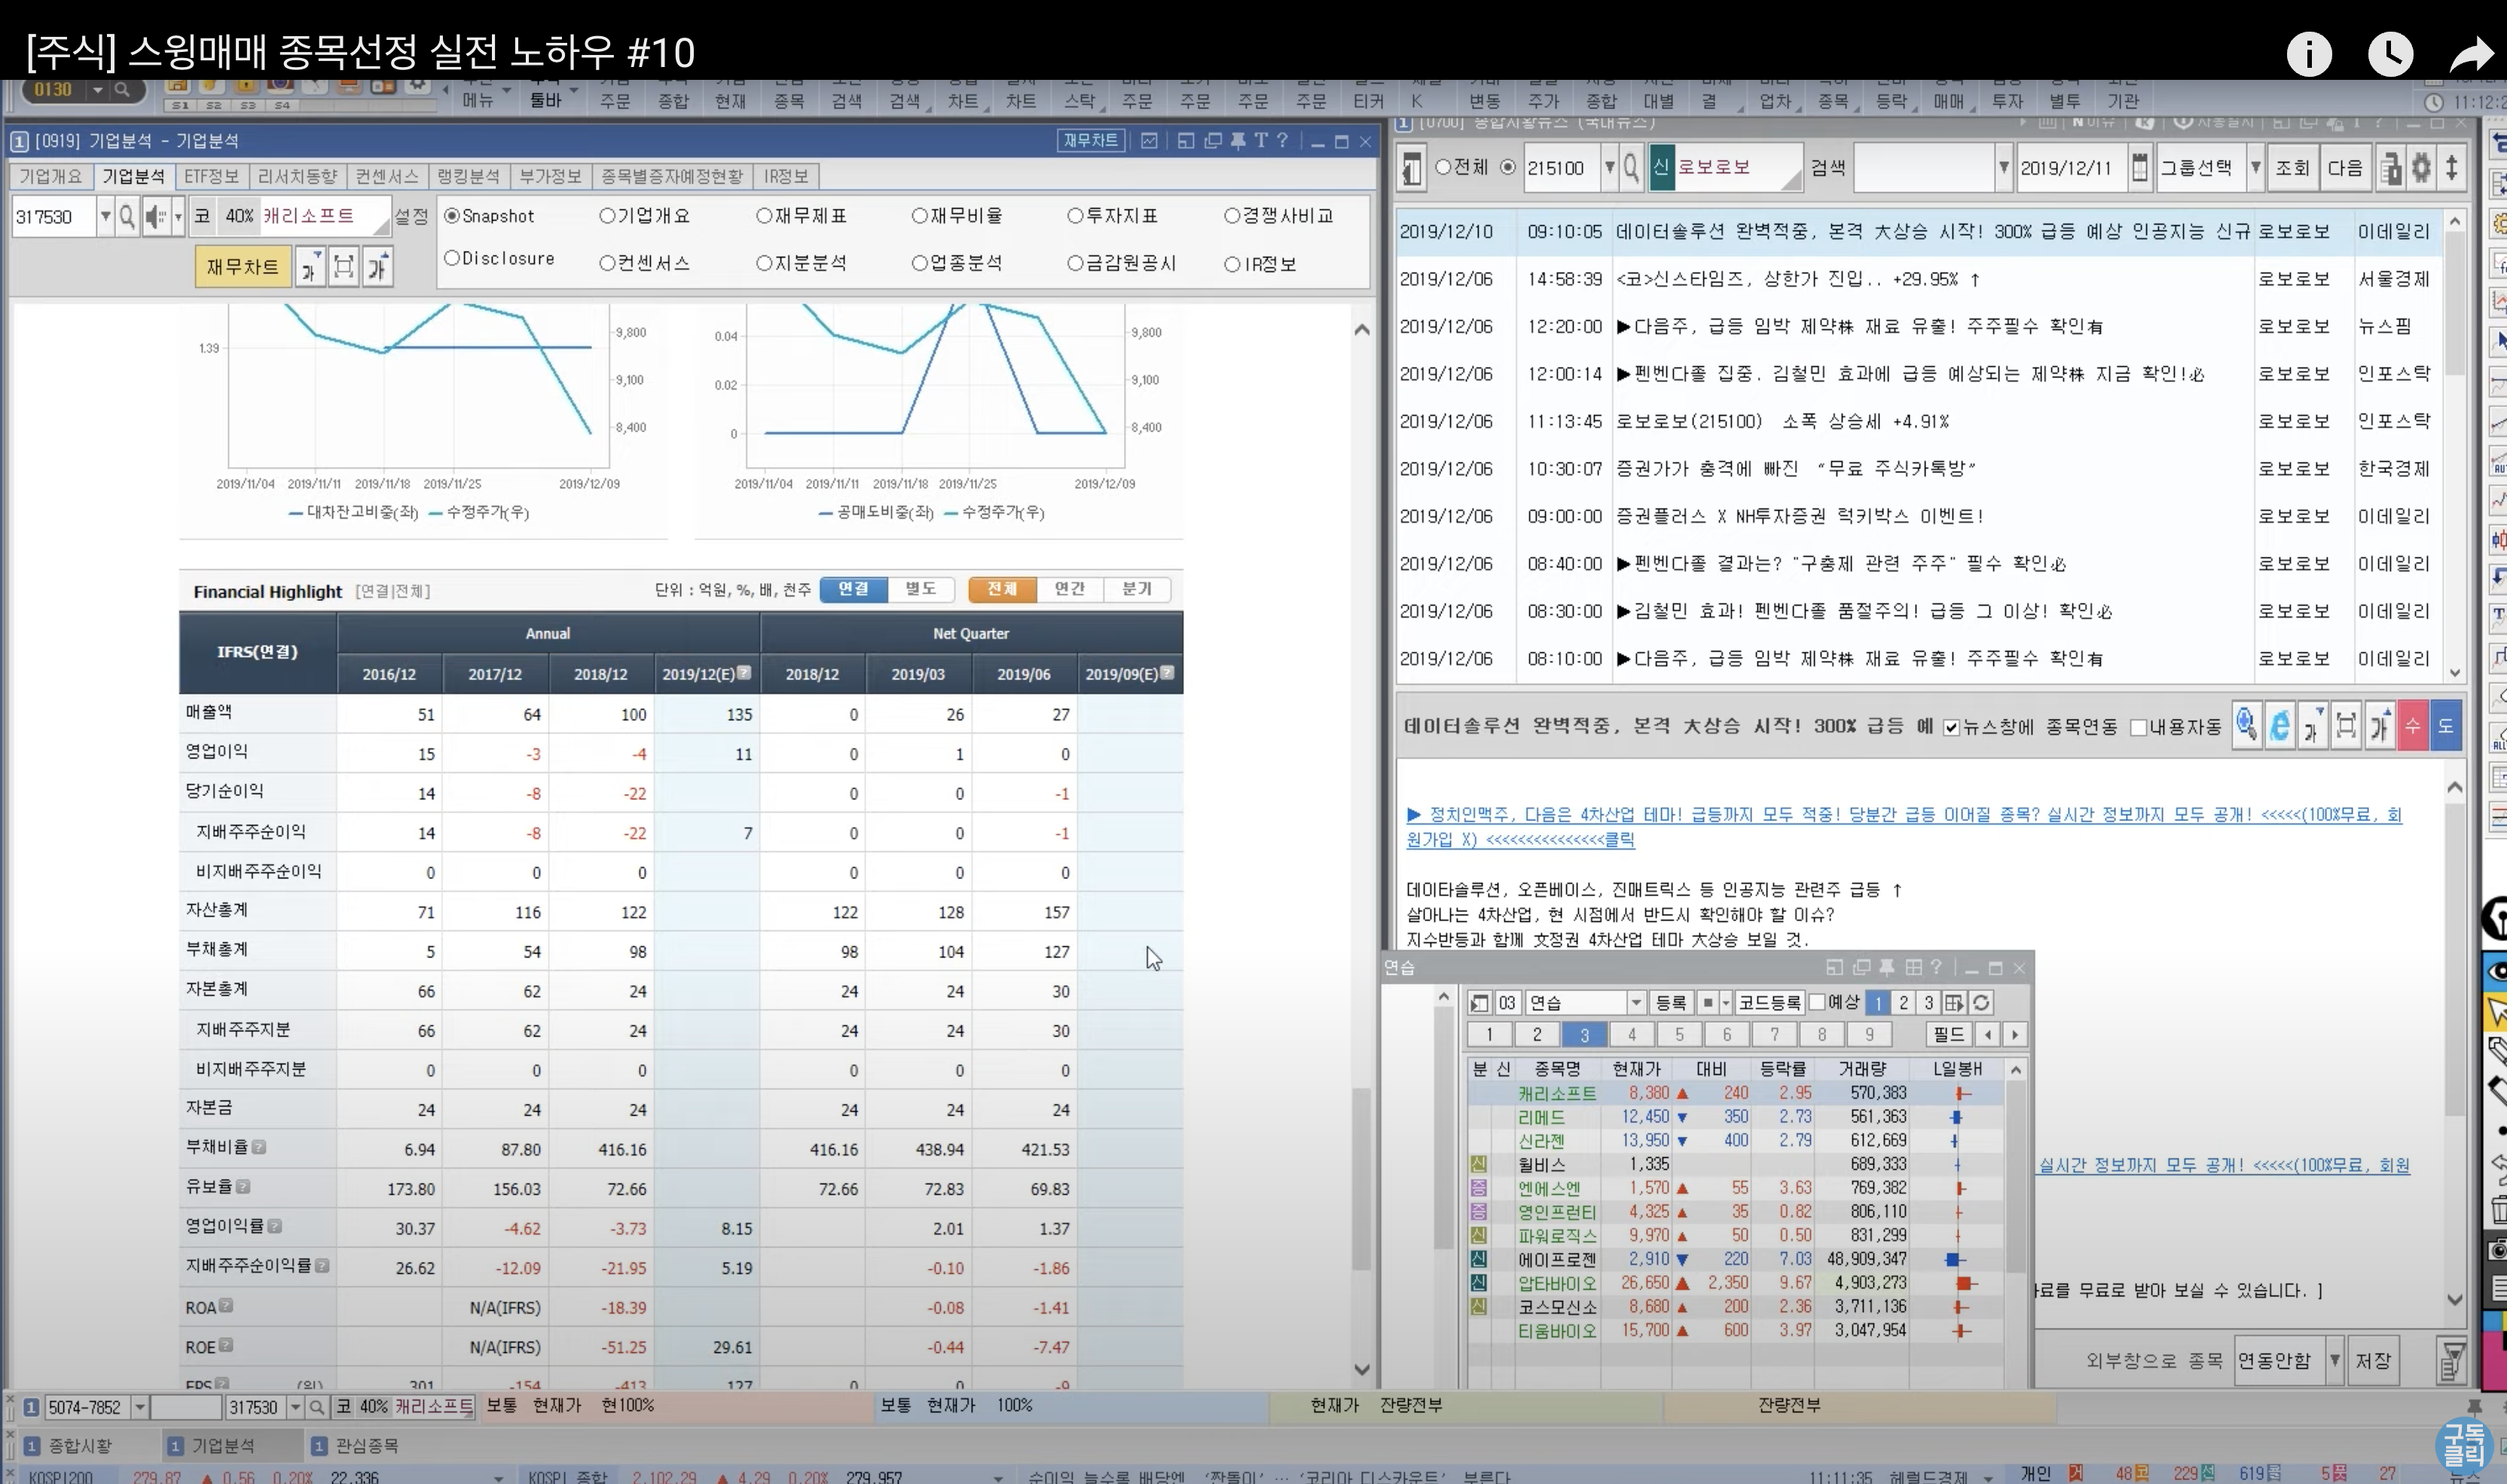
Task: Click refresh icon in 연습 watchlist panel
Action: tap(1981, 1002)
